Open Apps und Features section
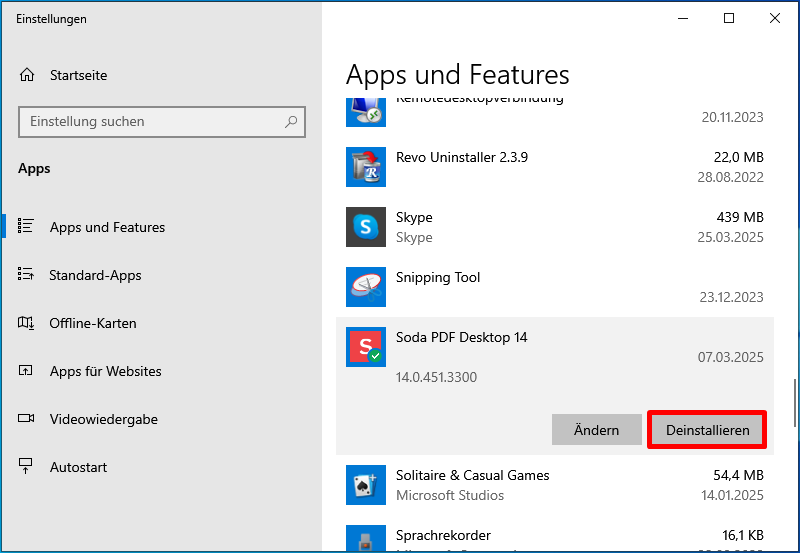 [107, 227]
